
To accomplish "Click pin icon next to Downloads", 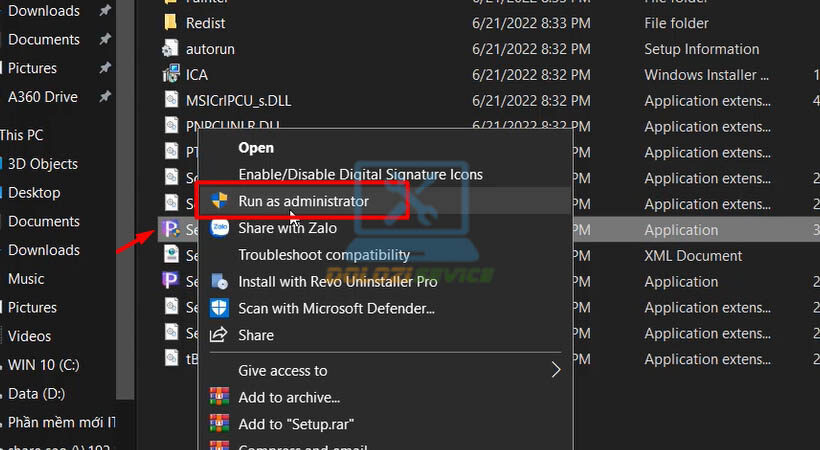I will 105,10.
